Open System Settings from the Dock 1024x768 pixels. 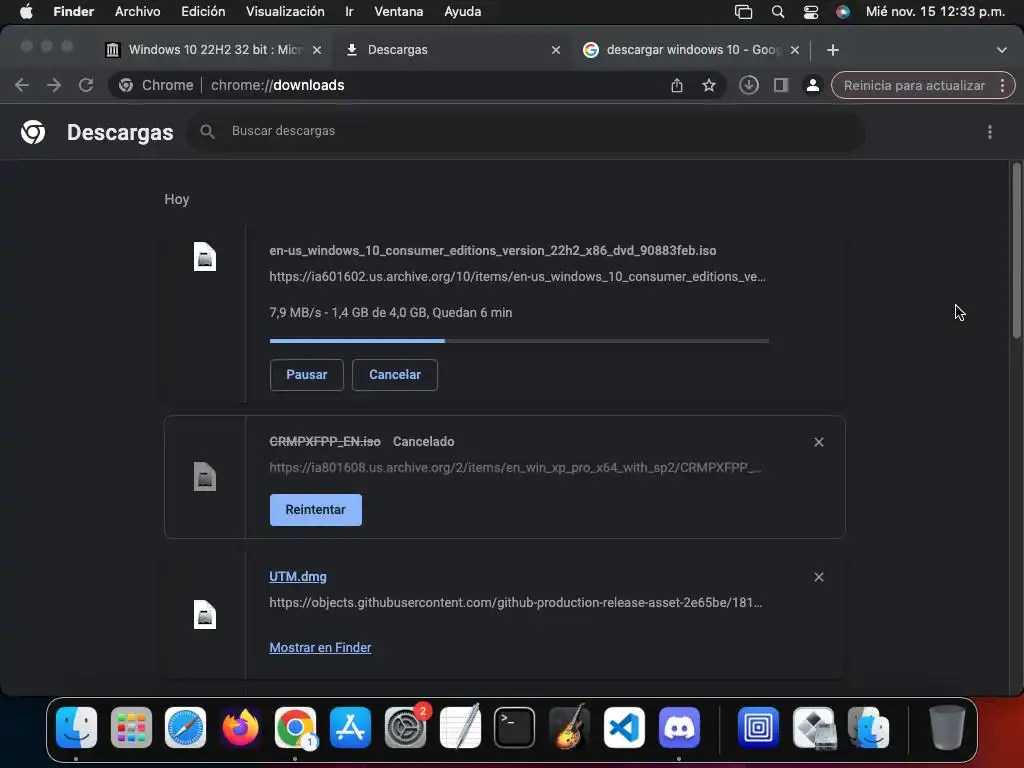405,727
